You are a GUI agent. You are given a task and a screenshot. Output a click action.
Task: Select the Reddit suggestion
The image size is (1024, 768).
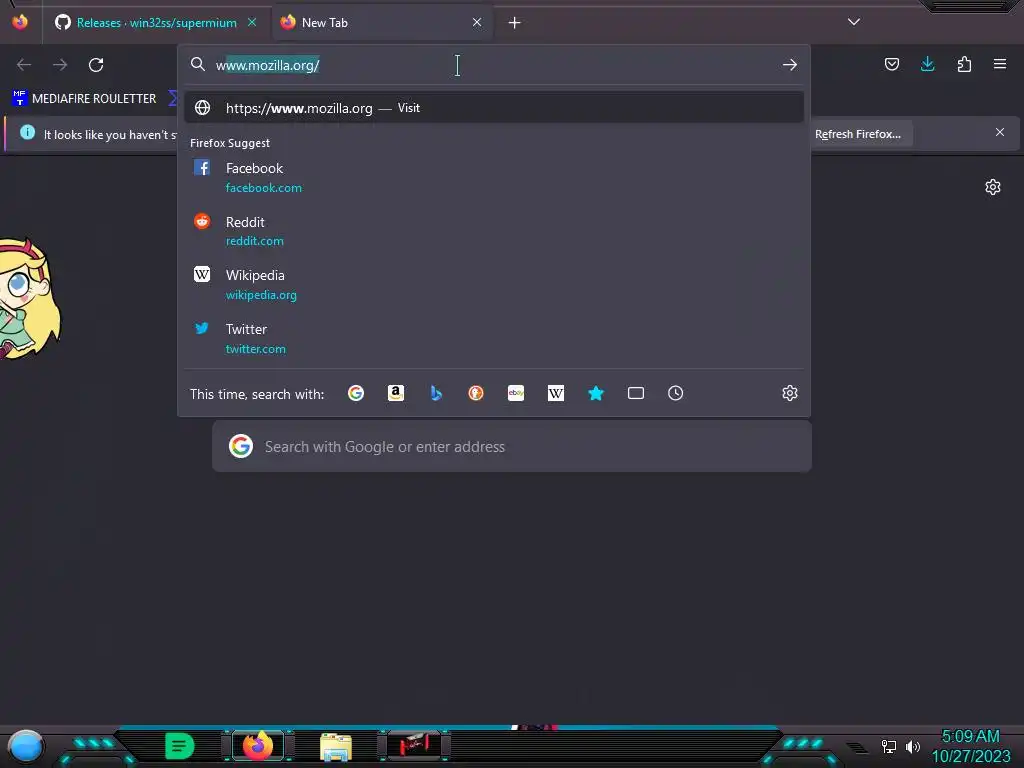coord(494,231)
